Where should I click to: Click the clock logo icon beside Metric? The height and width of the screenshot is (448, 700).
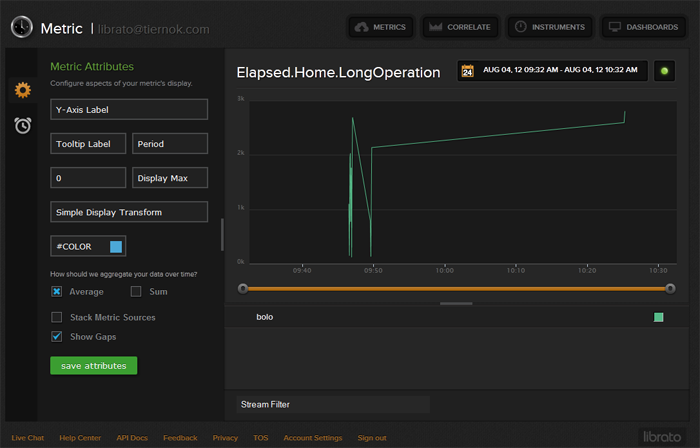click(x=21, y=27)
